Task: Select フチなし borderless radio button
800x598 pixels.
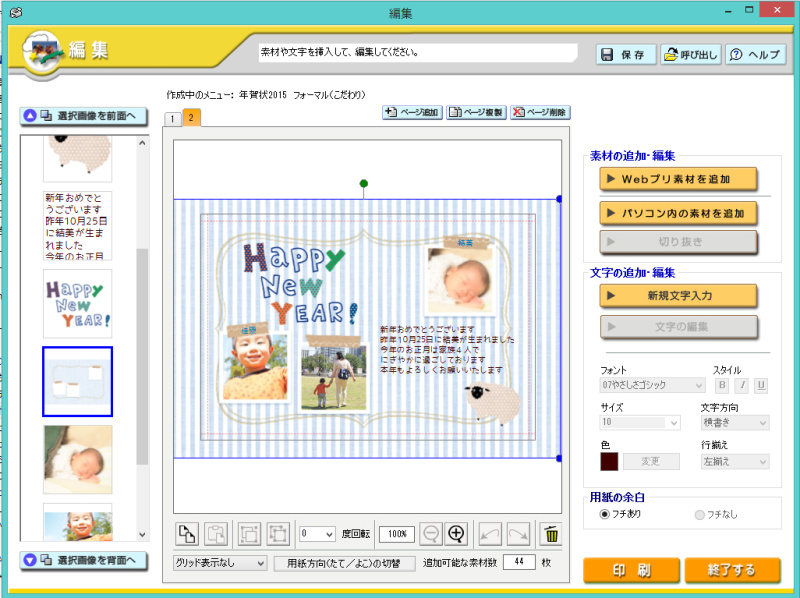Action: tap(699, 515)
